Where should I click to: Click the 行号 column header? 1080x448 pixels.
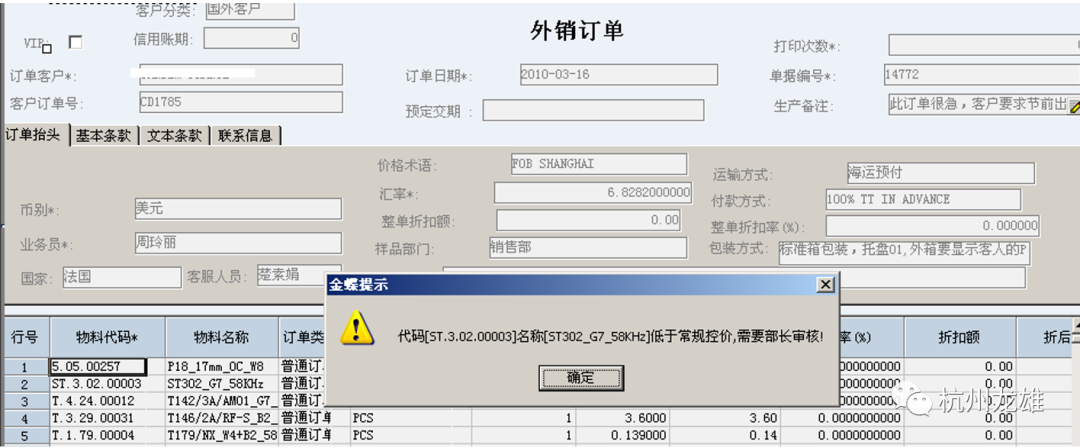(25, 338)
